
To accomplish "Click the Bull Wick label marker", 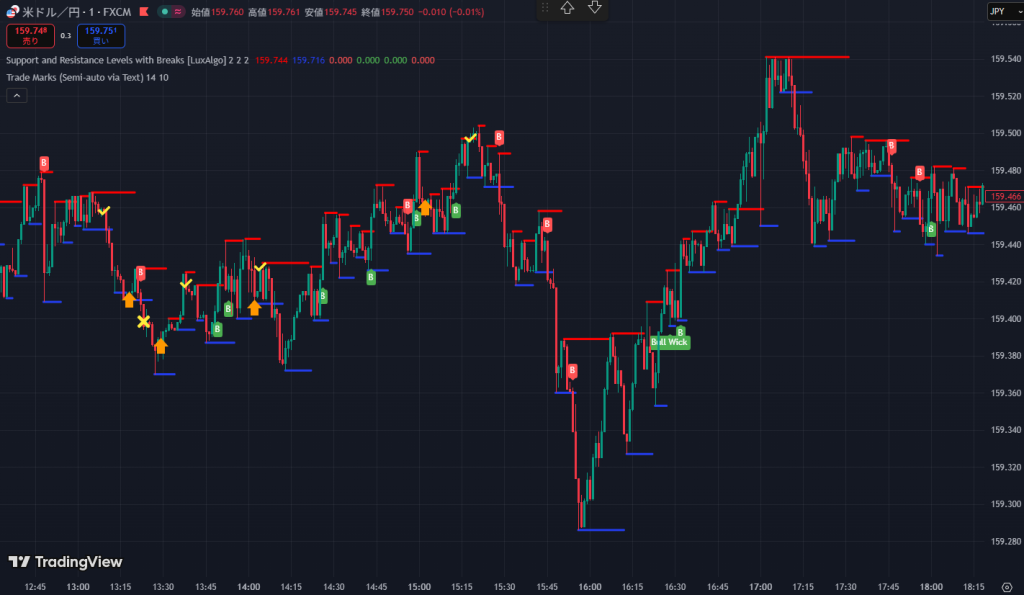I will pyautogui.click(x=670, y=342).
